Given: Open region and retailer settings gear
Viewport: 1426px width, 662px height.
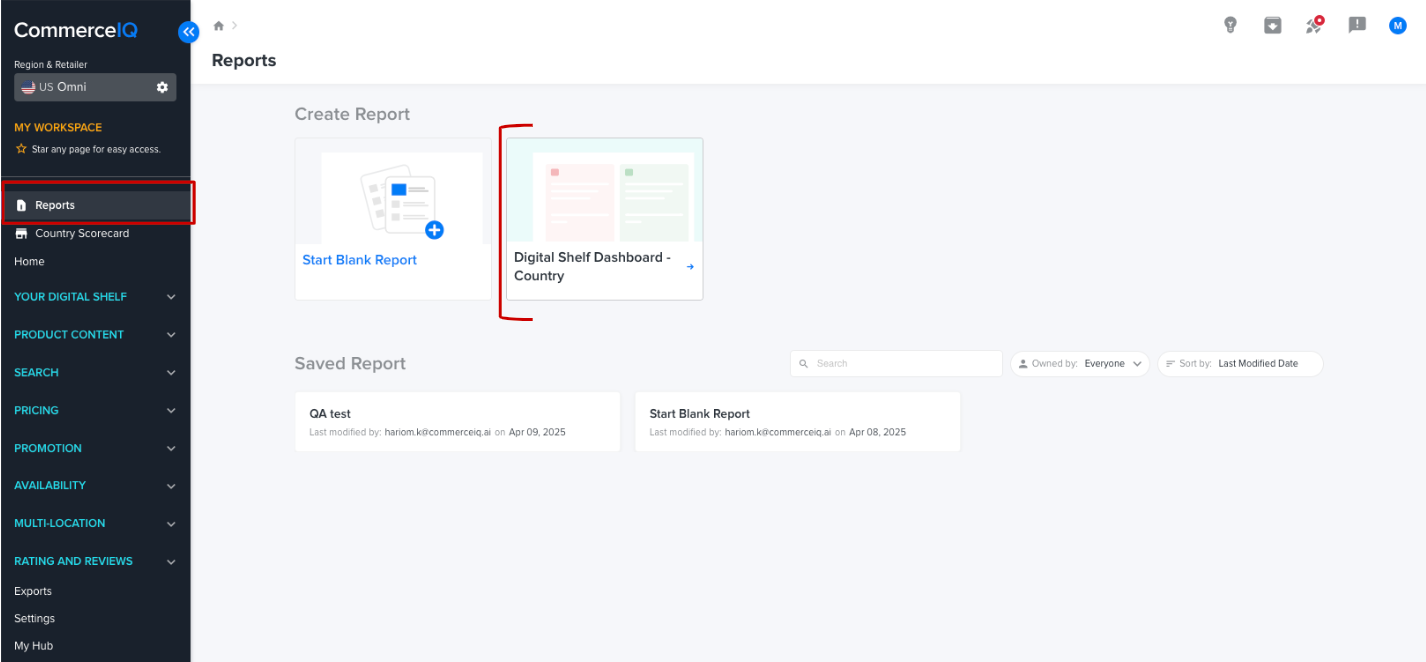Looking at the screenshot, I should coord(162,87).
